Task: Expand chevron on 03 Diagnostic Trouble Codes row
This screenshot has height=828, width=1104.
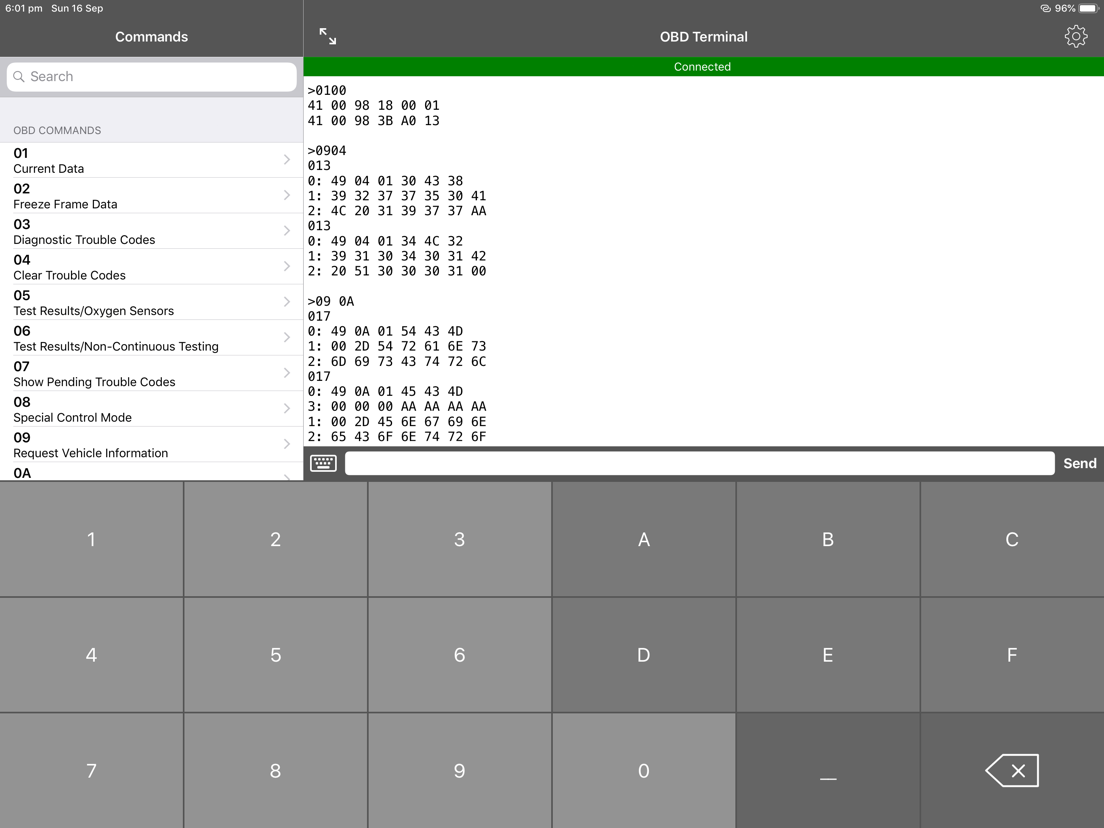Action: [x=287, y=231]
